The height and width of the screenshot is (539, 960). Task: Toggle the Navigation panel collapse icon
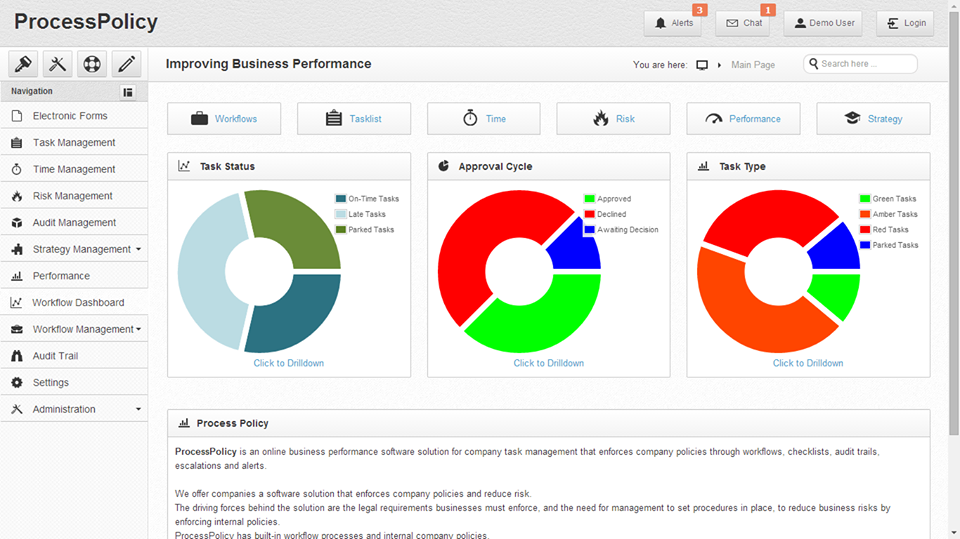128,92
